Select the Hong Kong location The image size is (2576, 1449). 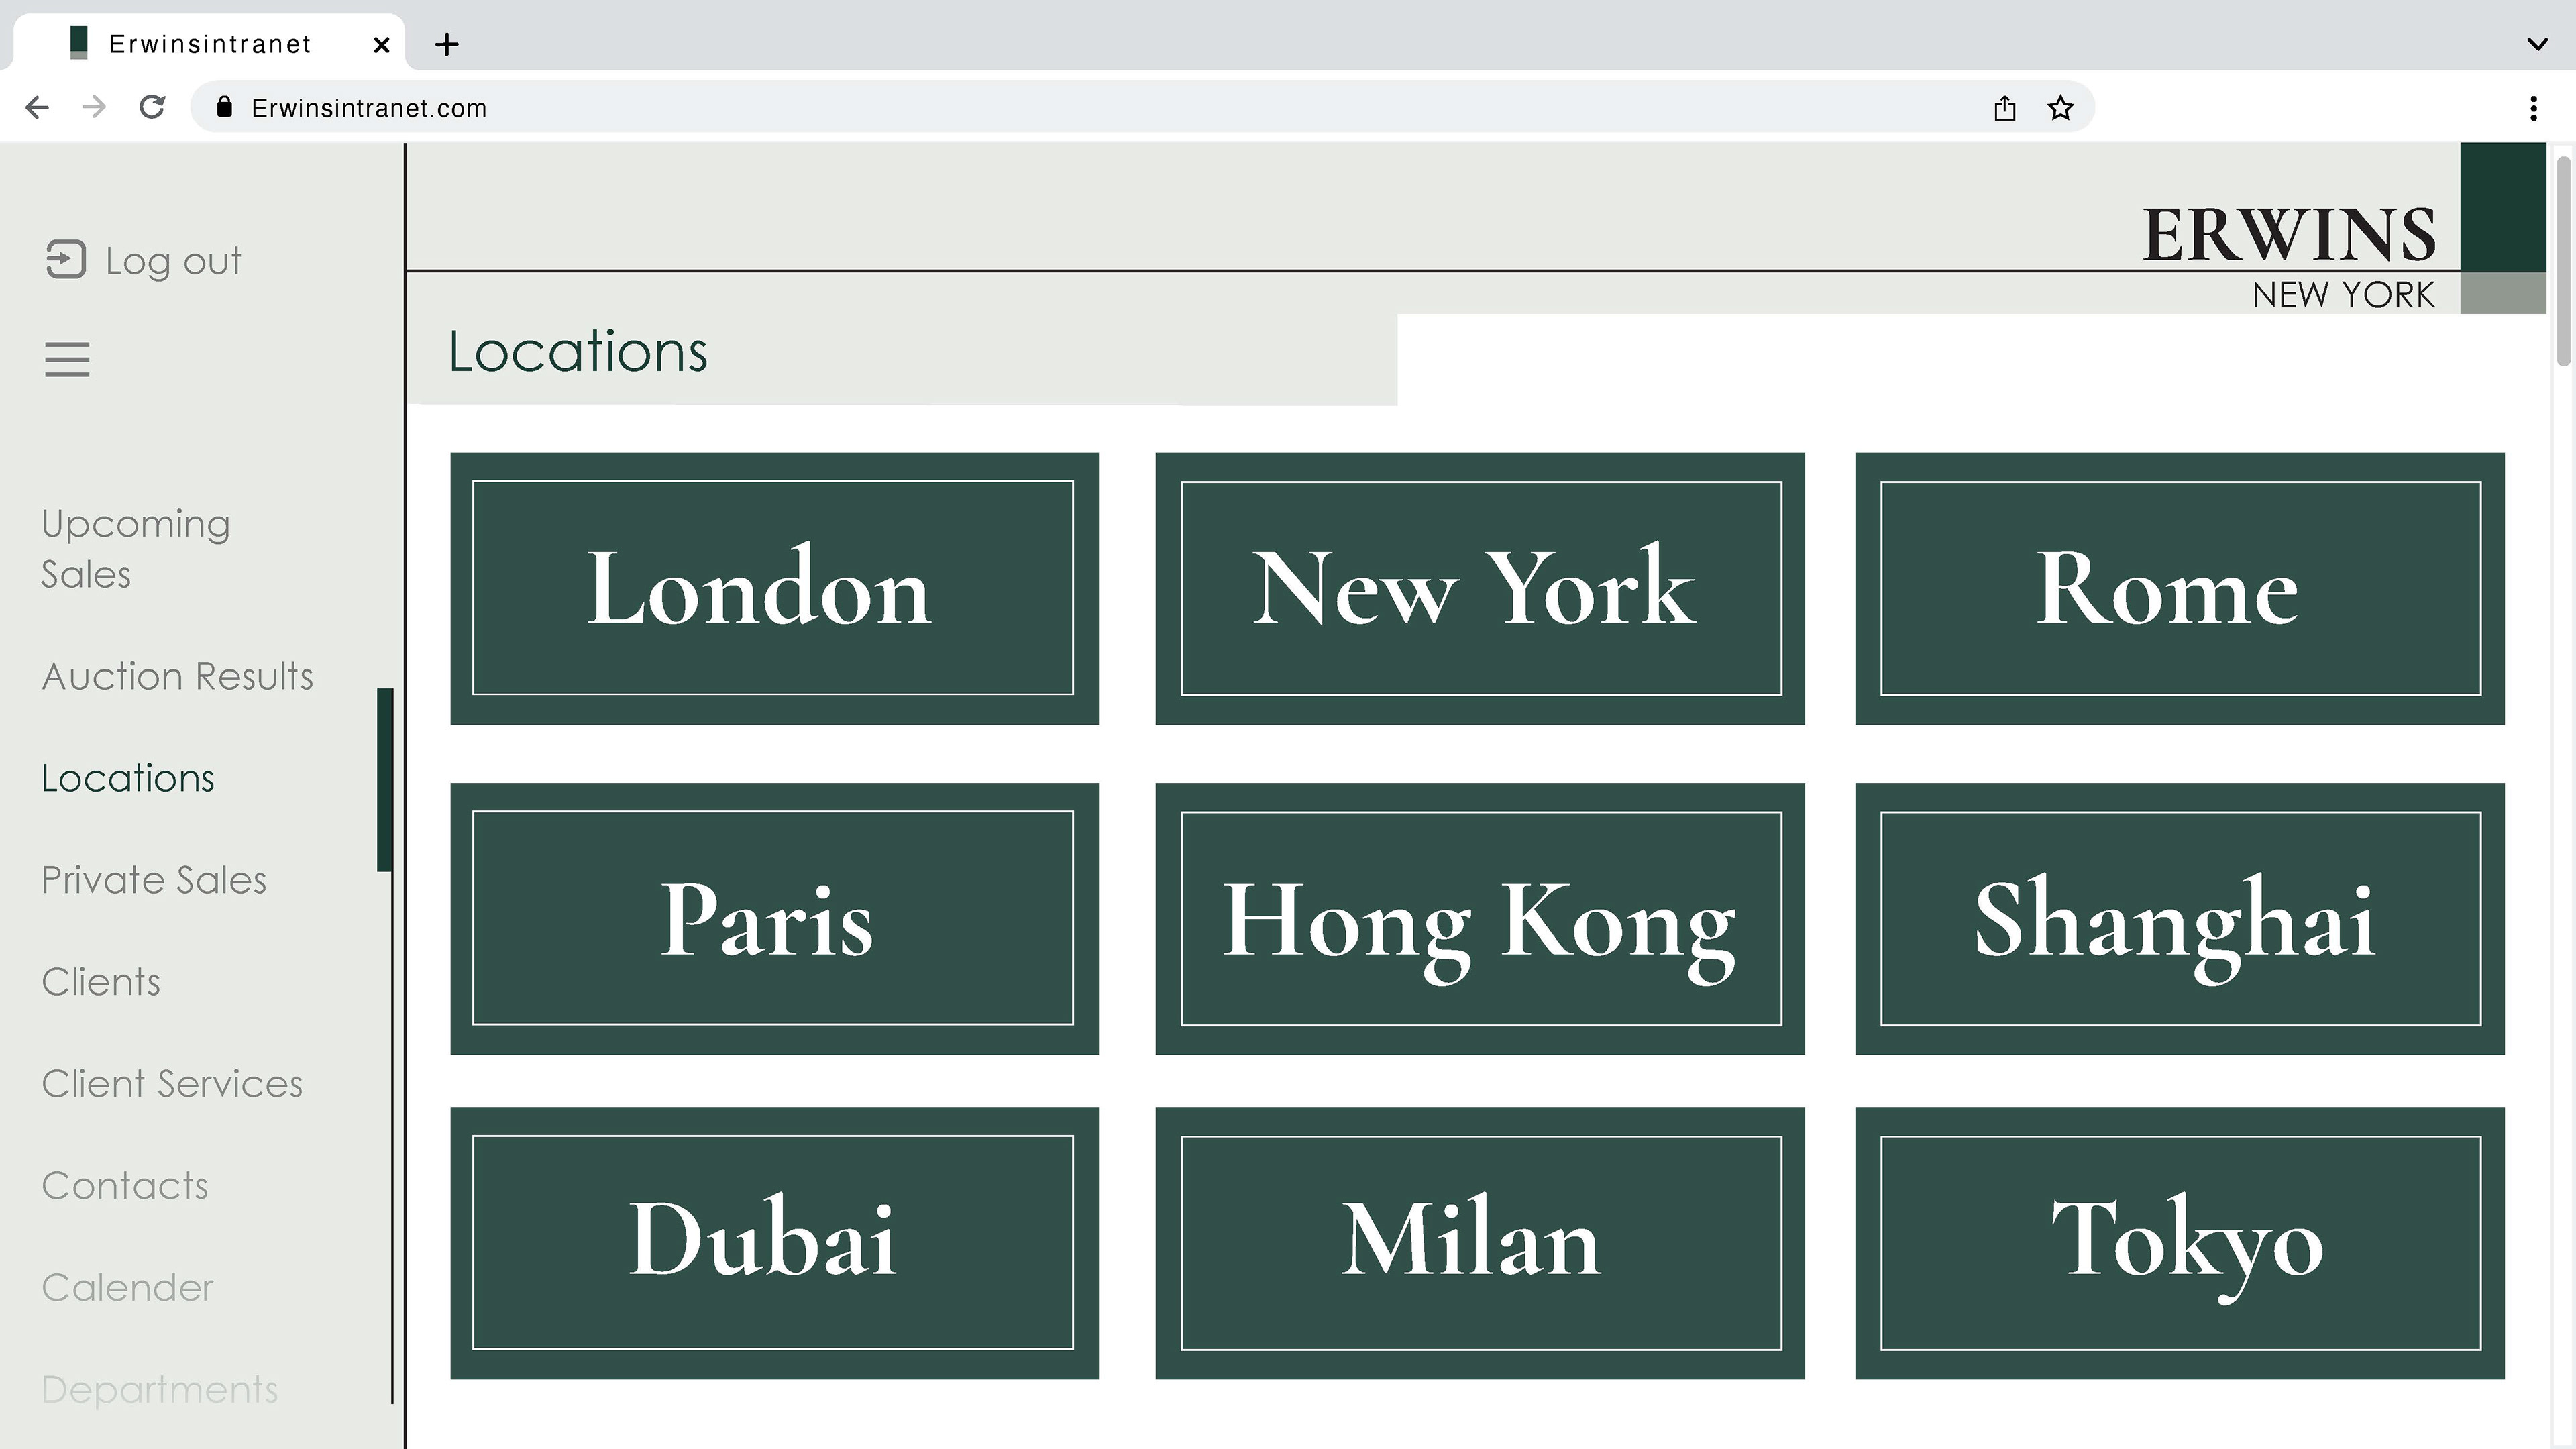(x=1479, y=918)
